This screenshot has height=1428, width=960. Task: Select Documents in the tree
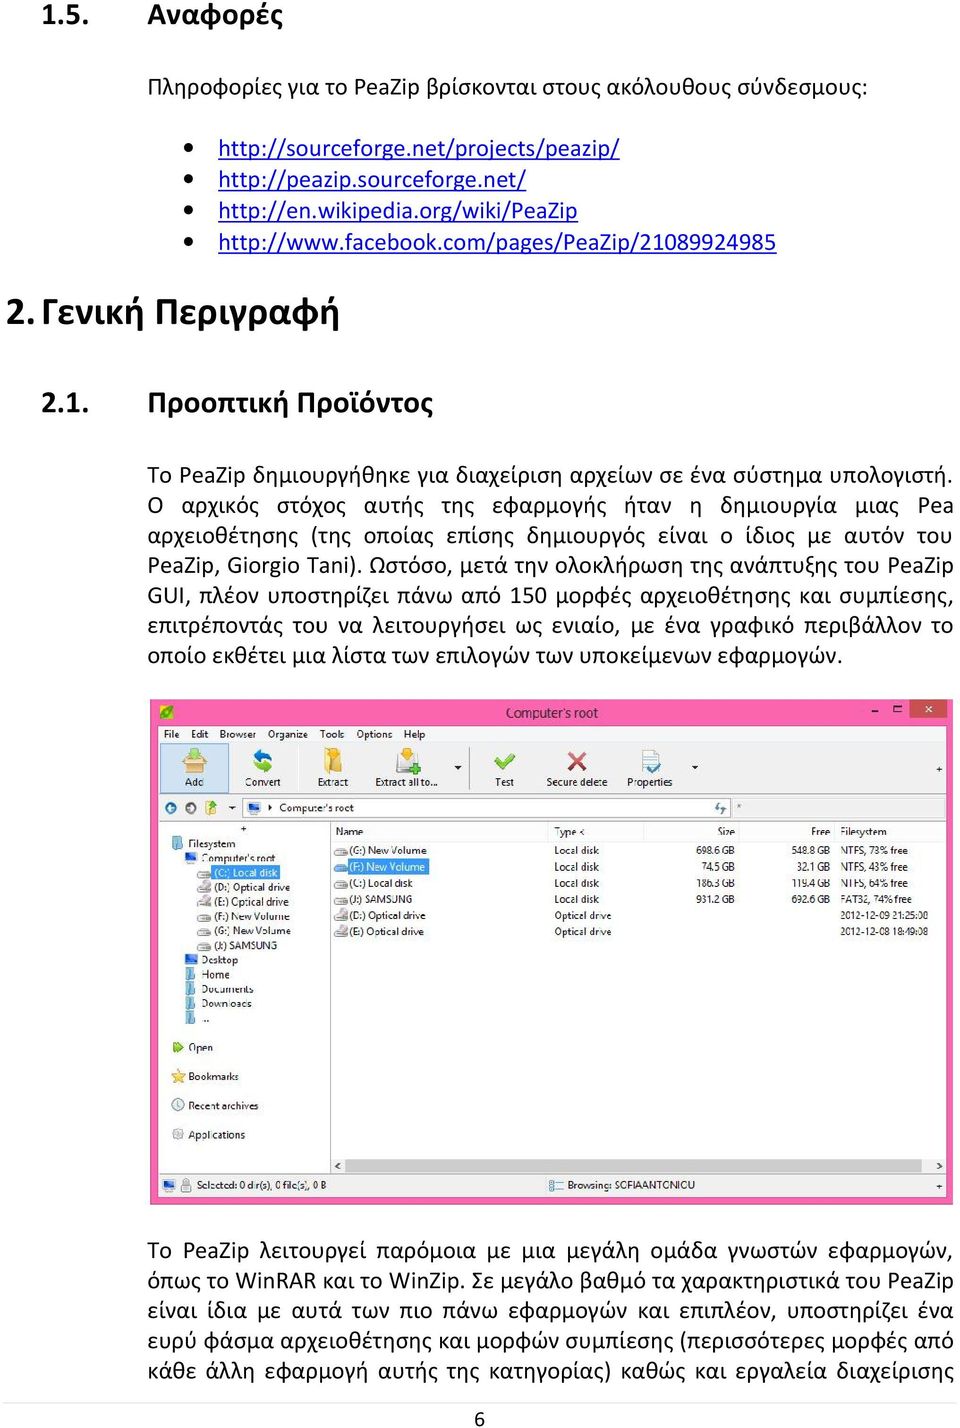(227, 989)
